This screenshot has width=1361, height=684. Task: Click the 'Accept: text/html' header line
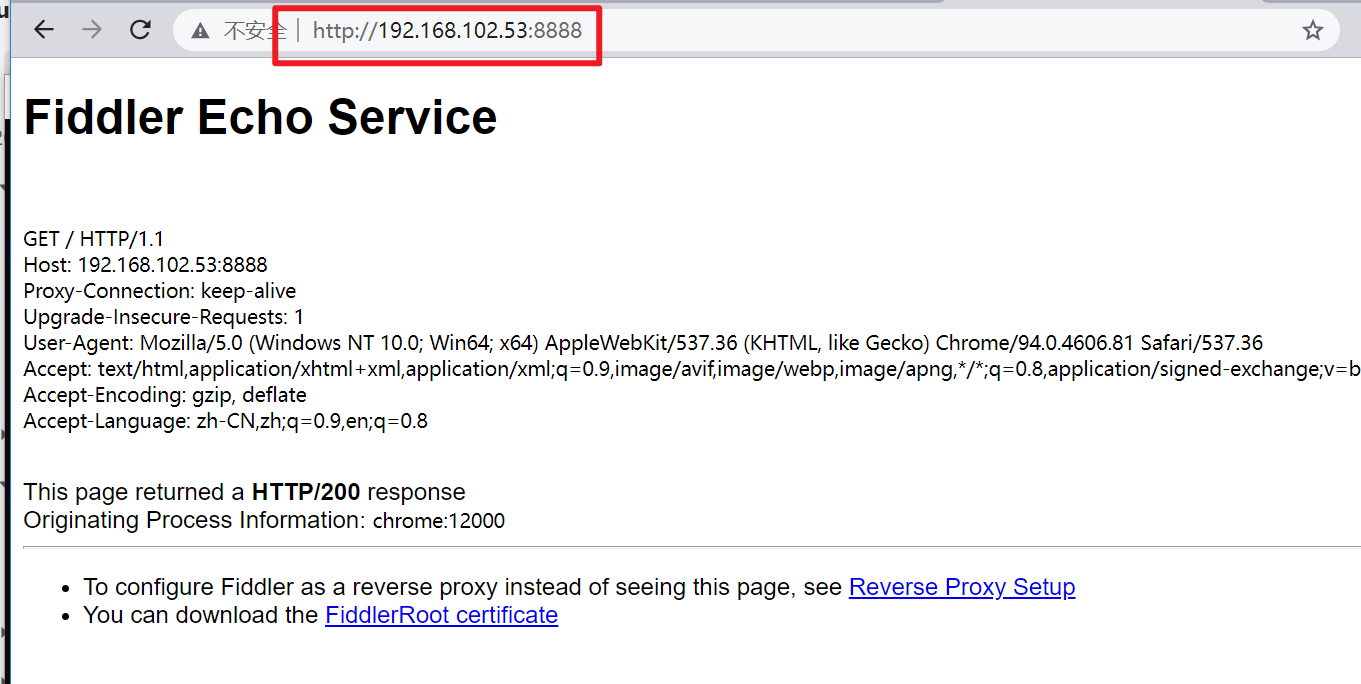[692, 369]
